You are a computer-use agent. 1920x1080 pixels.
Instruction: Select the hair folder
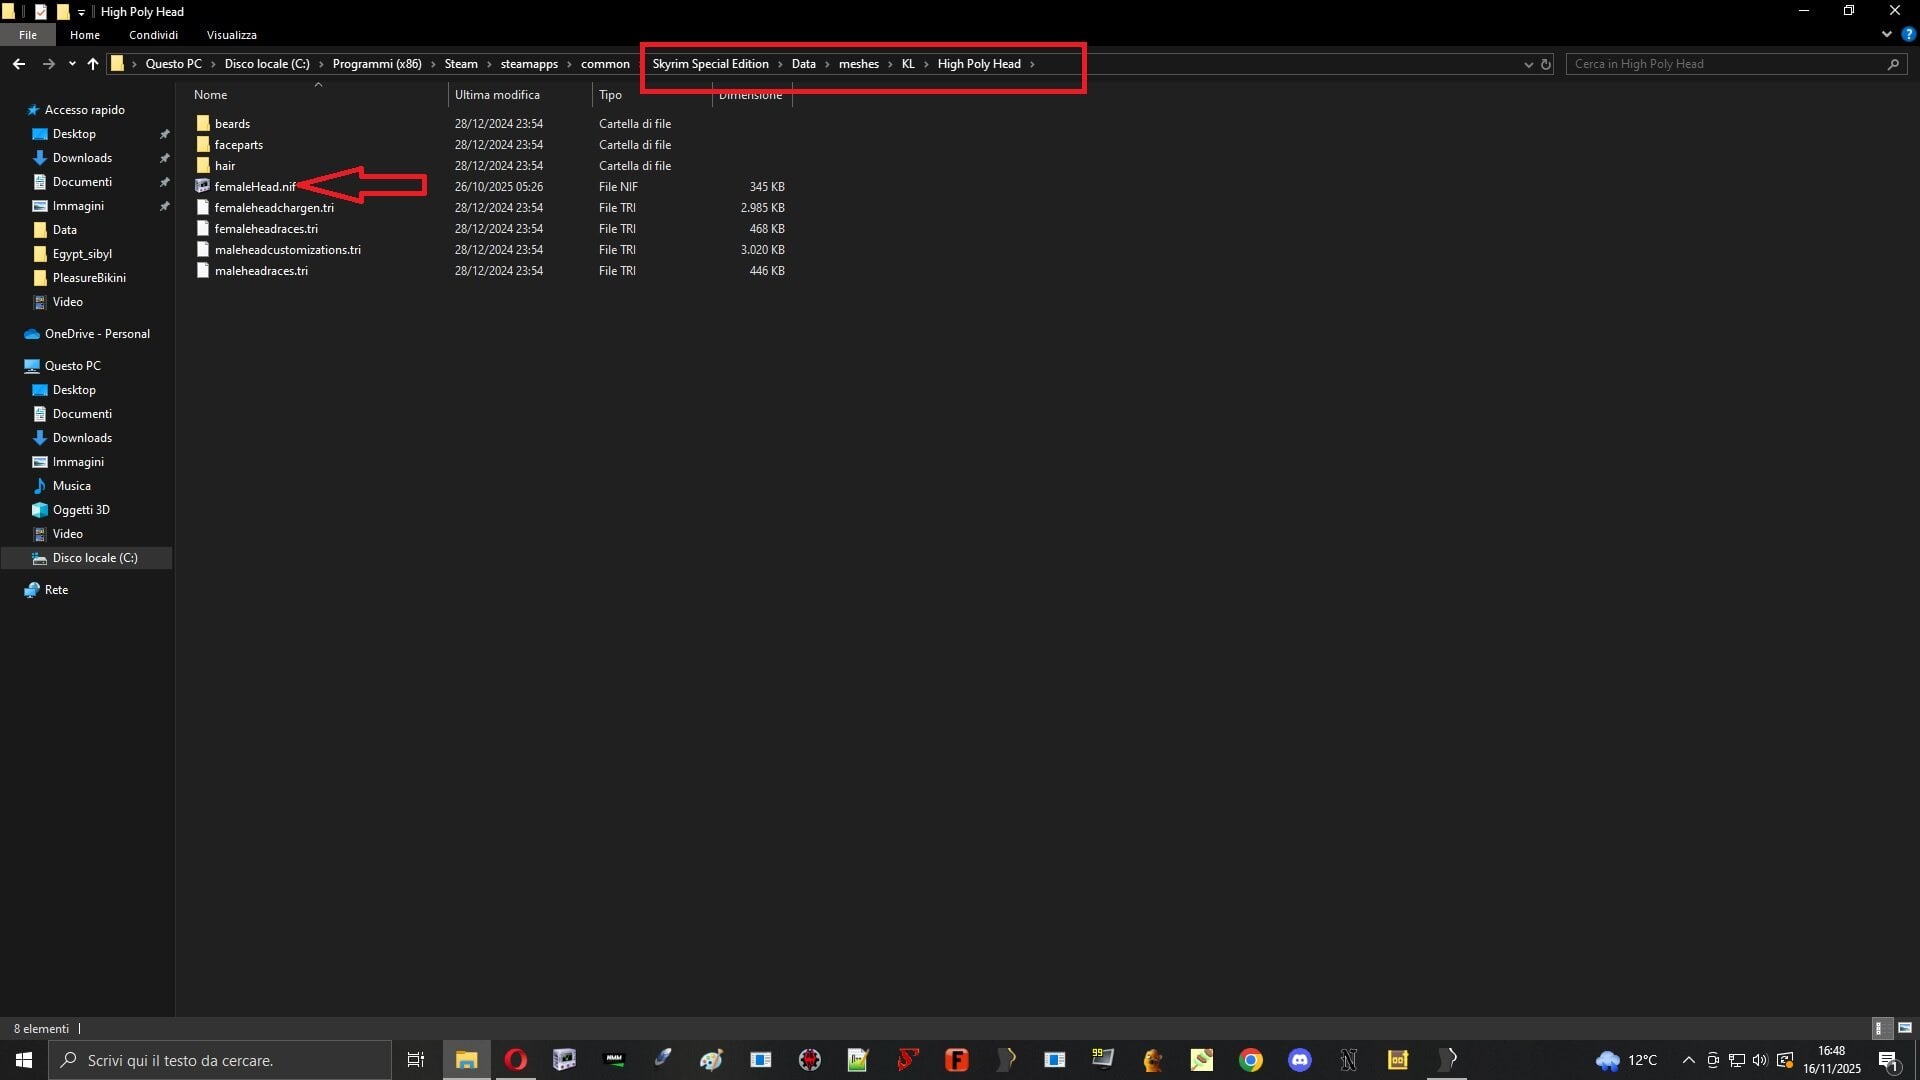point(225,166)
